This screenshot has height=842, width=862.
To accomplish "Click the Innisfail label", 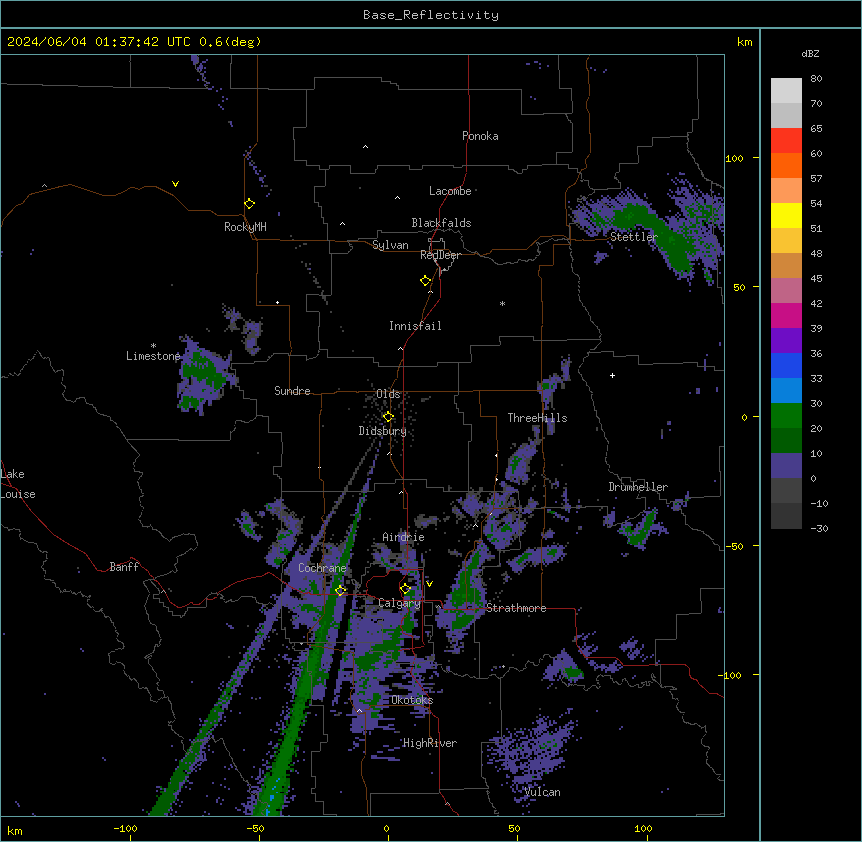I will 415,326.
